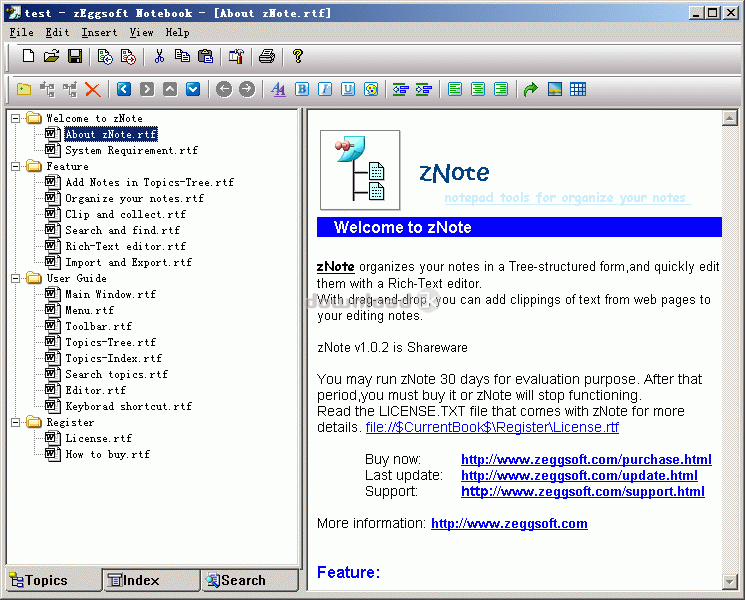The width and height of the screenshot is (746, 600).
Task: Toggle italic formatting
Action: [x=325, y=89]
